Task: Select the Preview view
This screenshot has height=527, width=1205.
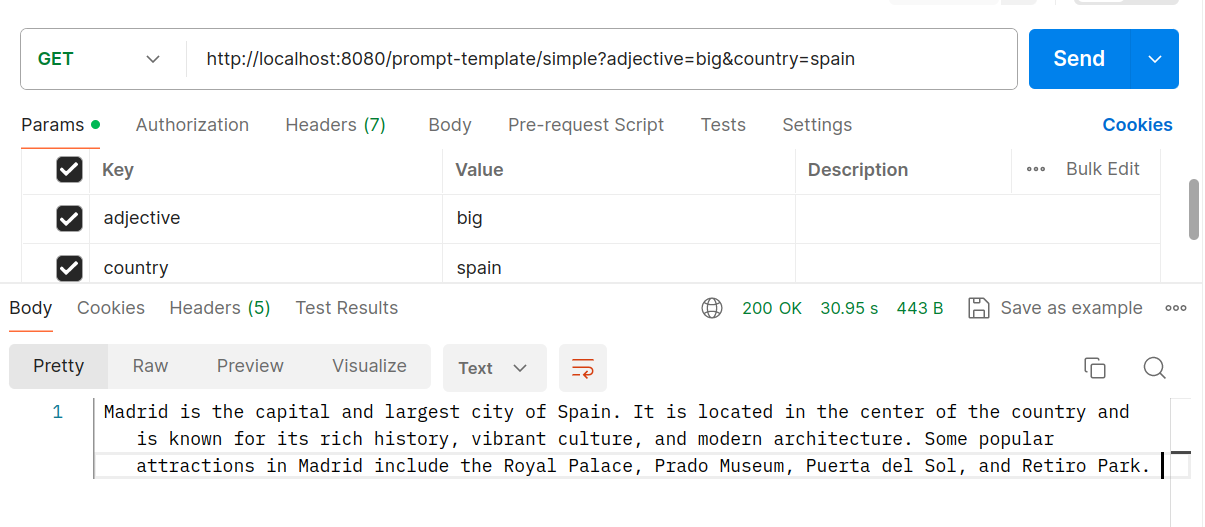Action: coord(250,366)
